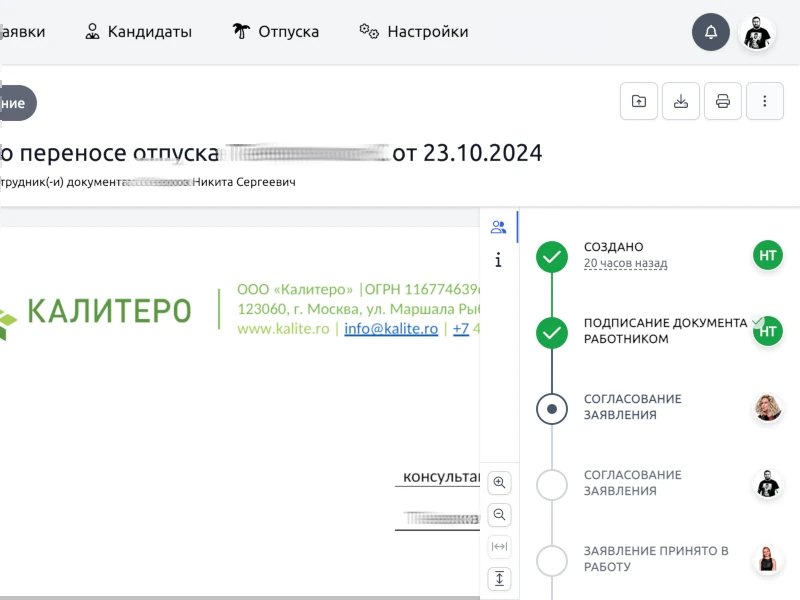Click the Кандидаты person icon

point(92,31)
